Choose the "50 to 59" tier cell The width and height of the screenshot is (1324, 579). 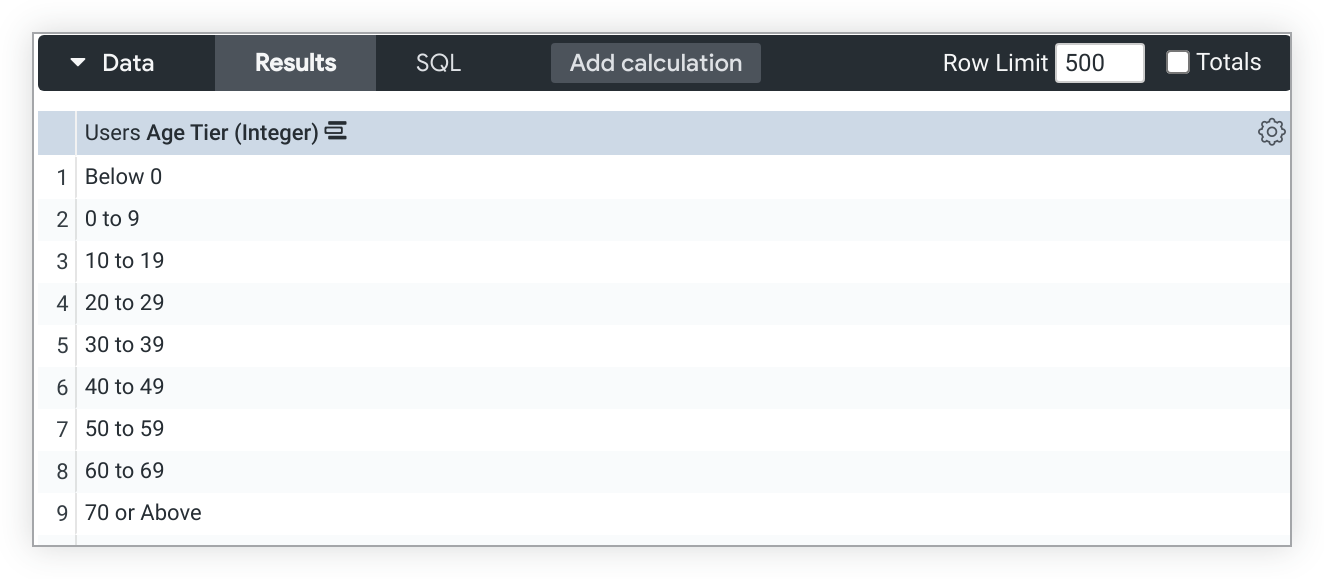[124, 429]
